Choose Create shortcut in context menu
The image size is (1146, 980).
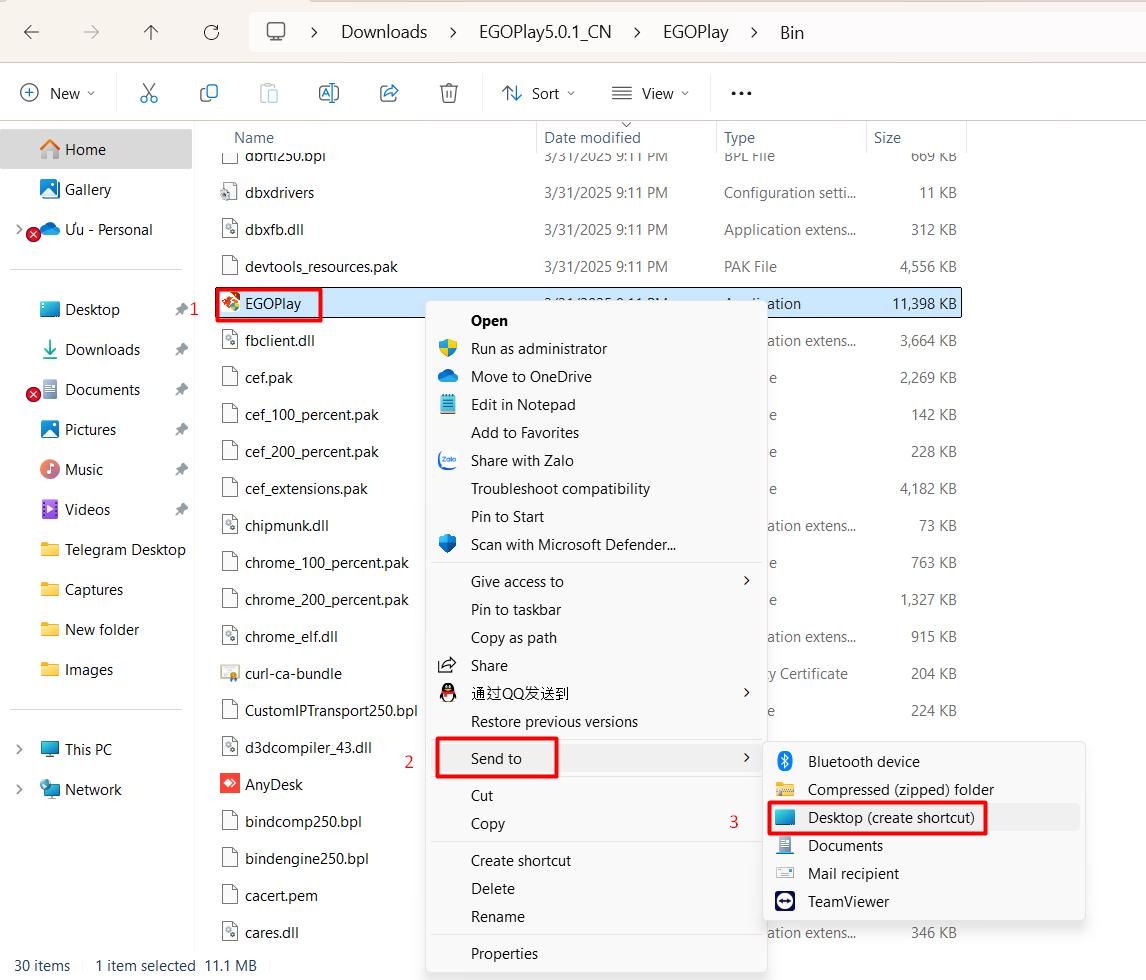coord(596,861)
